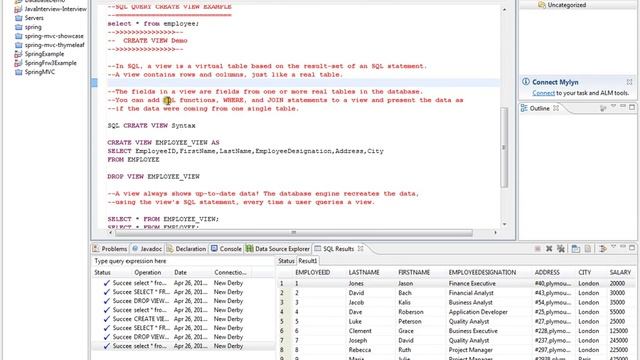
Task: Remove selected result with the single X icon
Action: 549,249
